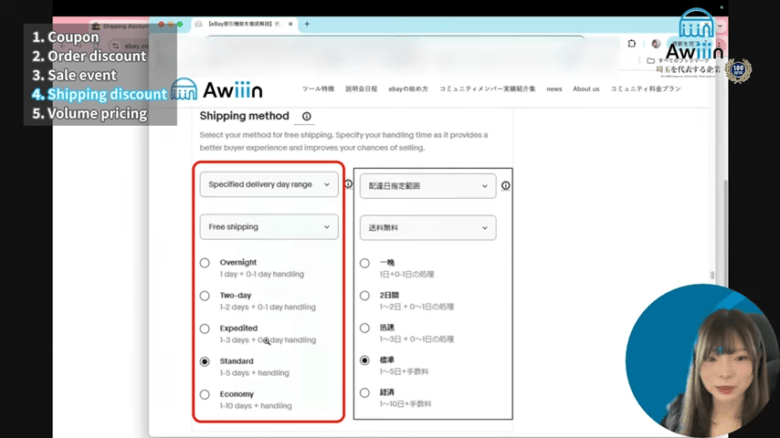Expand the 送料無料 dropdown
Screen dimensions: 780x438
(x=428, y=228)
